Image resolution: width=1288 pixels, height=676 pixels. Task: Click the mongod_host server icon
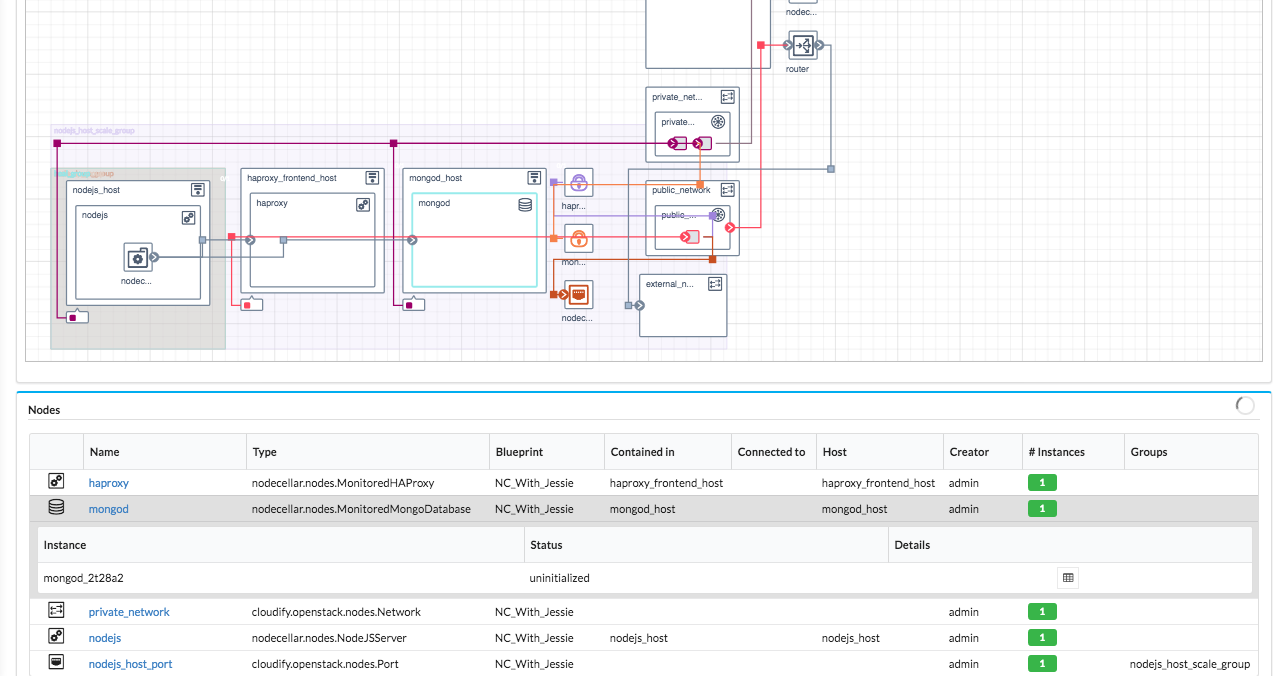pyautogui.click(x=535, y=177)
